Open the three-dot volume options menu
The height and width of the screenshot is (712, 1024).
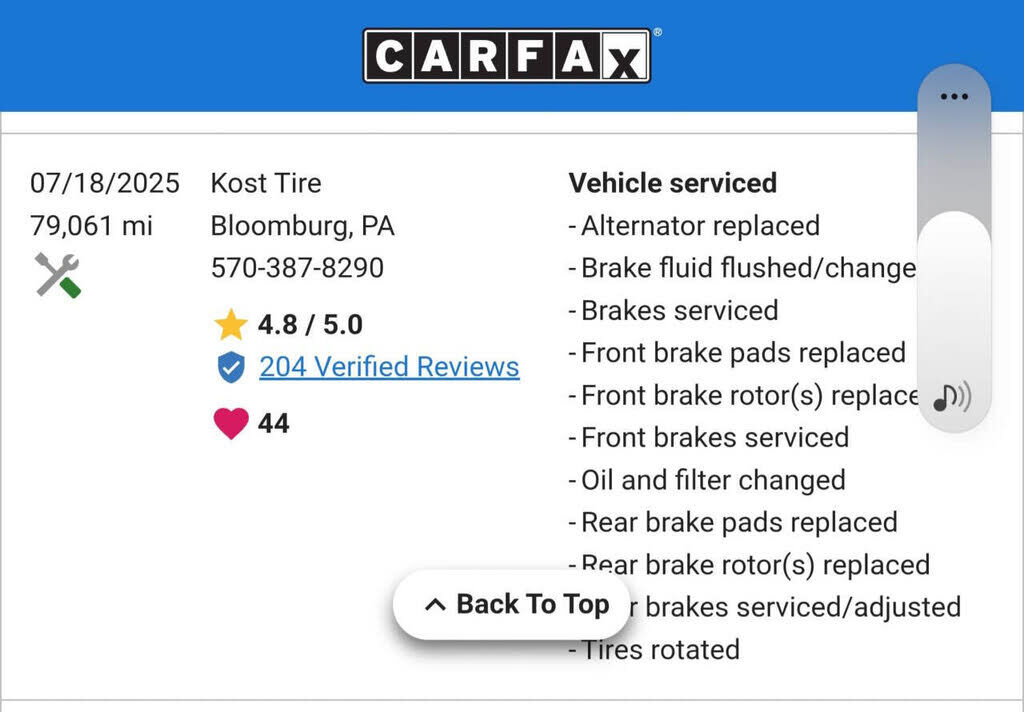click(954, 97)
